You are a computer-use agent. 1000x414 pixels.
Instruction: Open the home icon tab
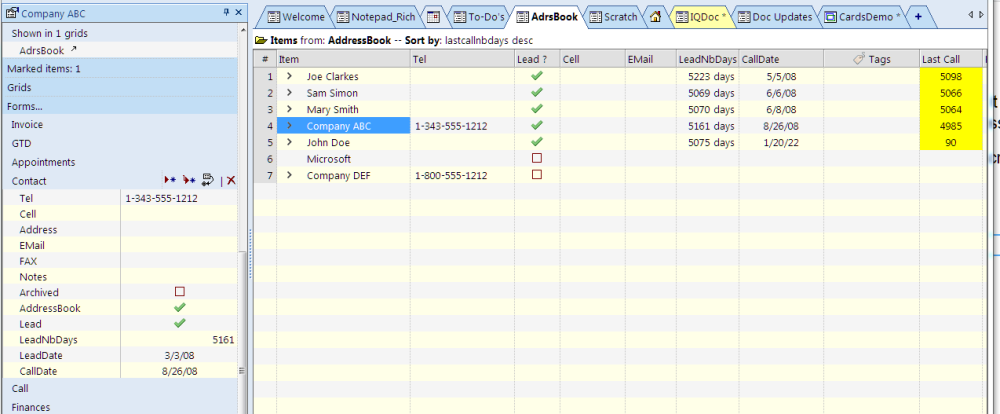point(655,17)
